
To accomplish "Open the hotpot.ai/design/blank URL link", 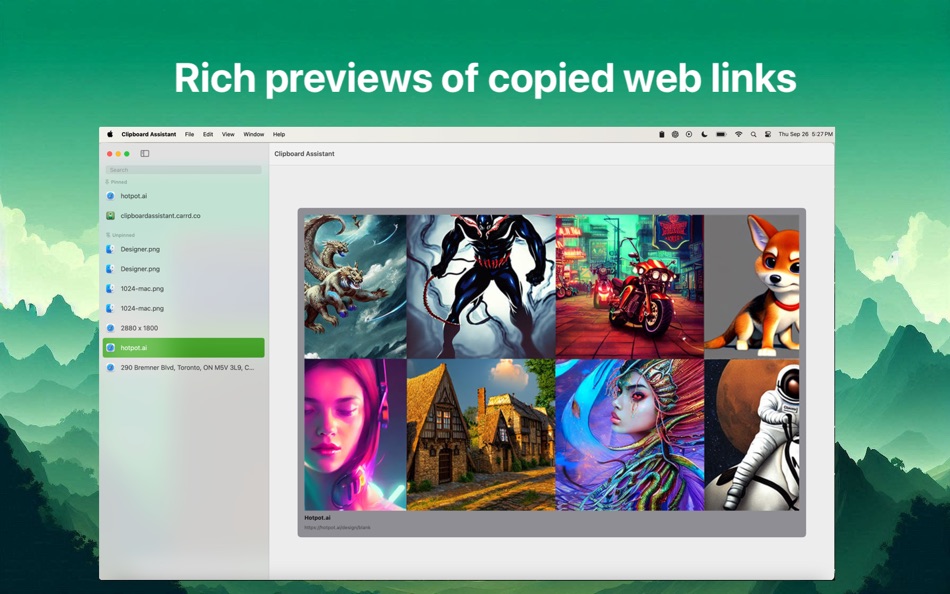I will [337, 527].
